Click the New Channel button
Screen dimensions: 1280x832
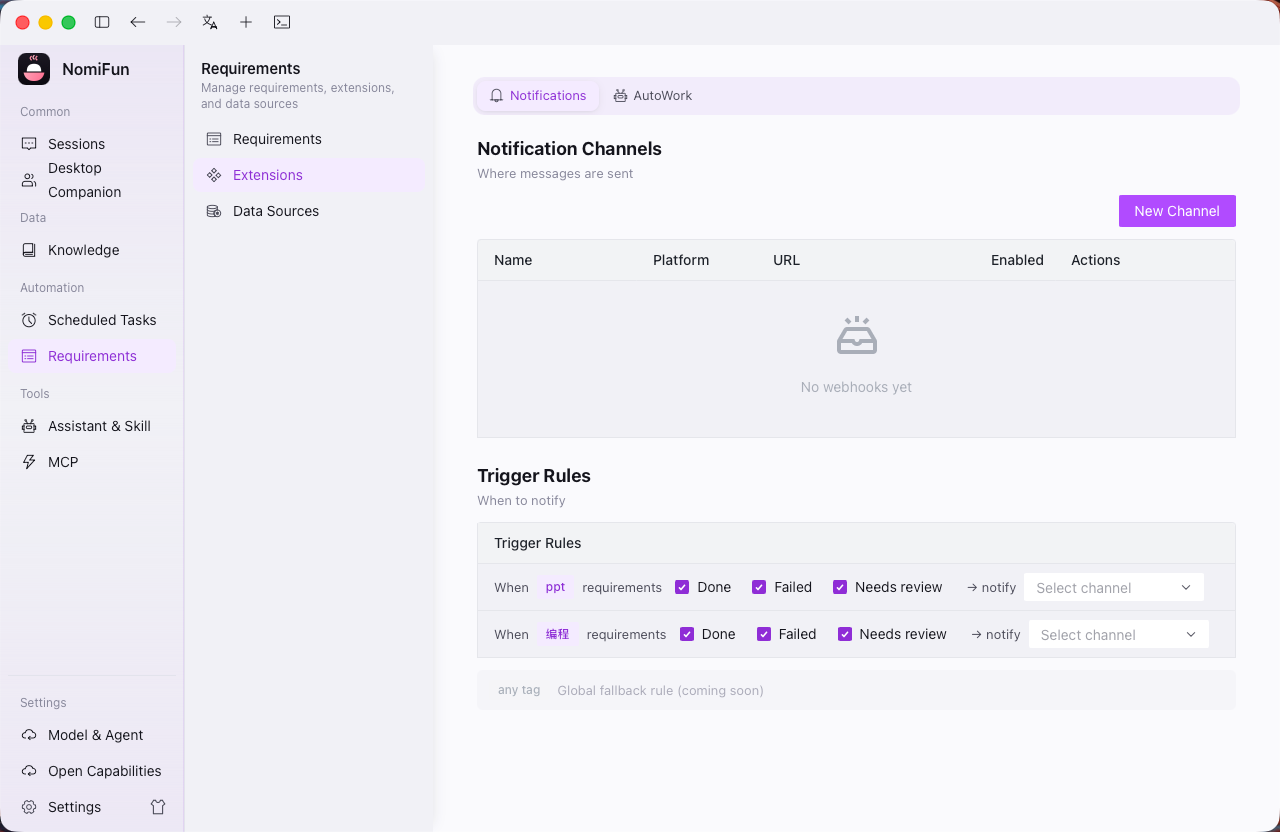[x=1177, y=211]
